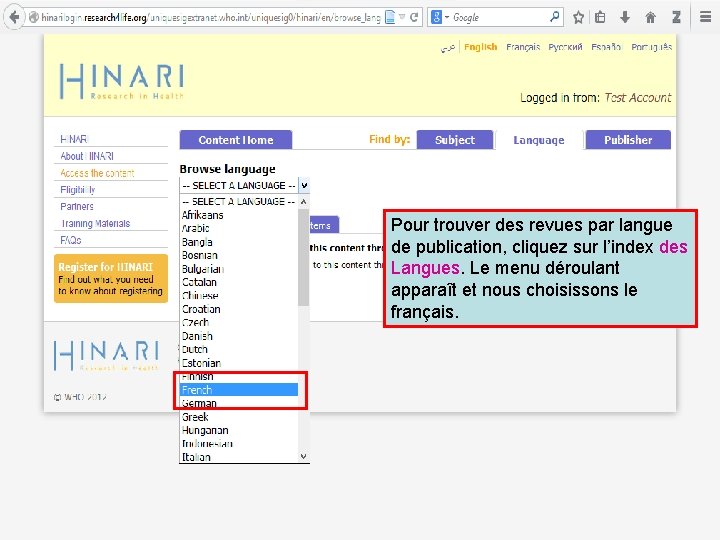Open Access the content sidebar link
The width and height of the screenshot is (720, 540).
(x=97, y=173)
